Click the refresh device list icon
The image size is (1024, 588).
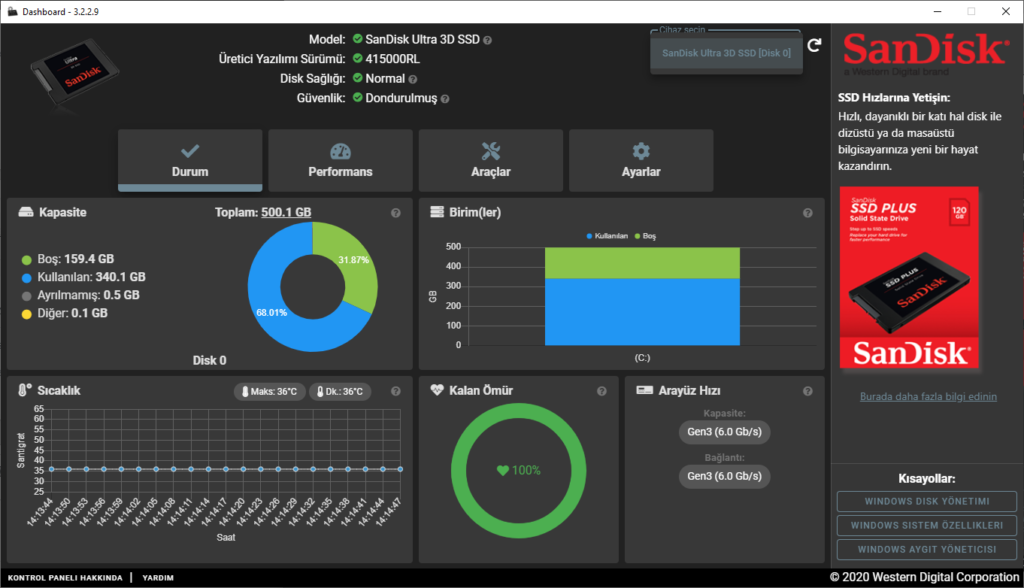tap(814, 45)
